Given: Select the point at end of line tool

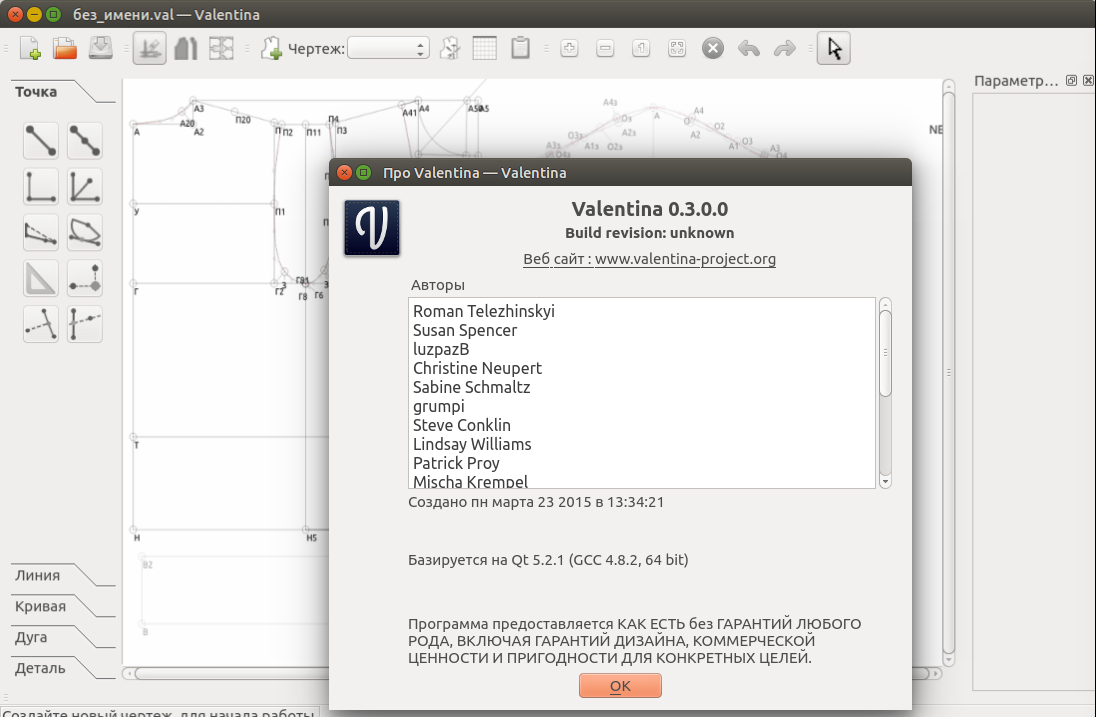Looking at the screenshot, I should point(41,140).
